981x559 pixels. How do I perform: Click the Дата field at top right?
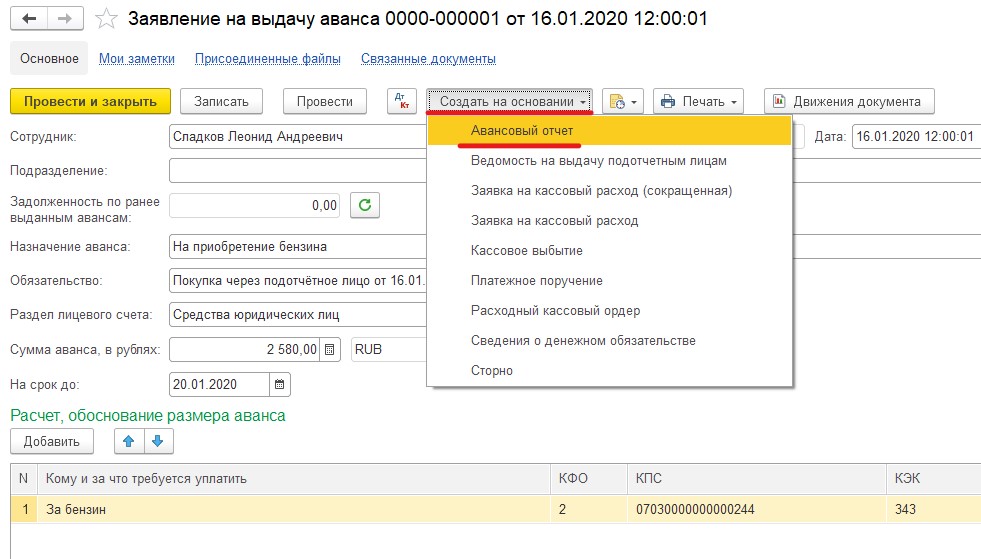point(916,136)
